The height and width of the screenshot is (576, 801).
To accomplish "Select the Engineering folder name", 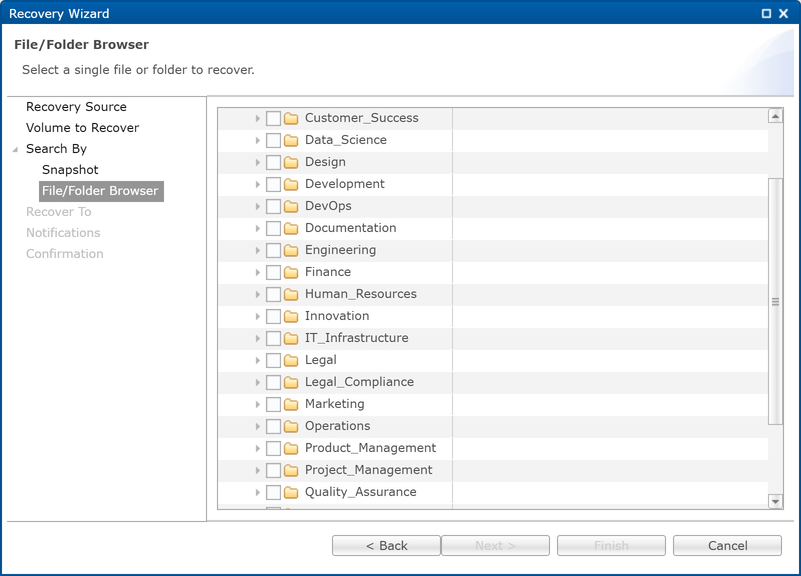I will 340,250.
